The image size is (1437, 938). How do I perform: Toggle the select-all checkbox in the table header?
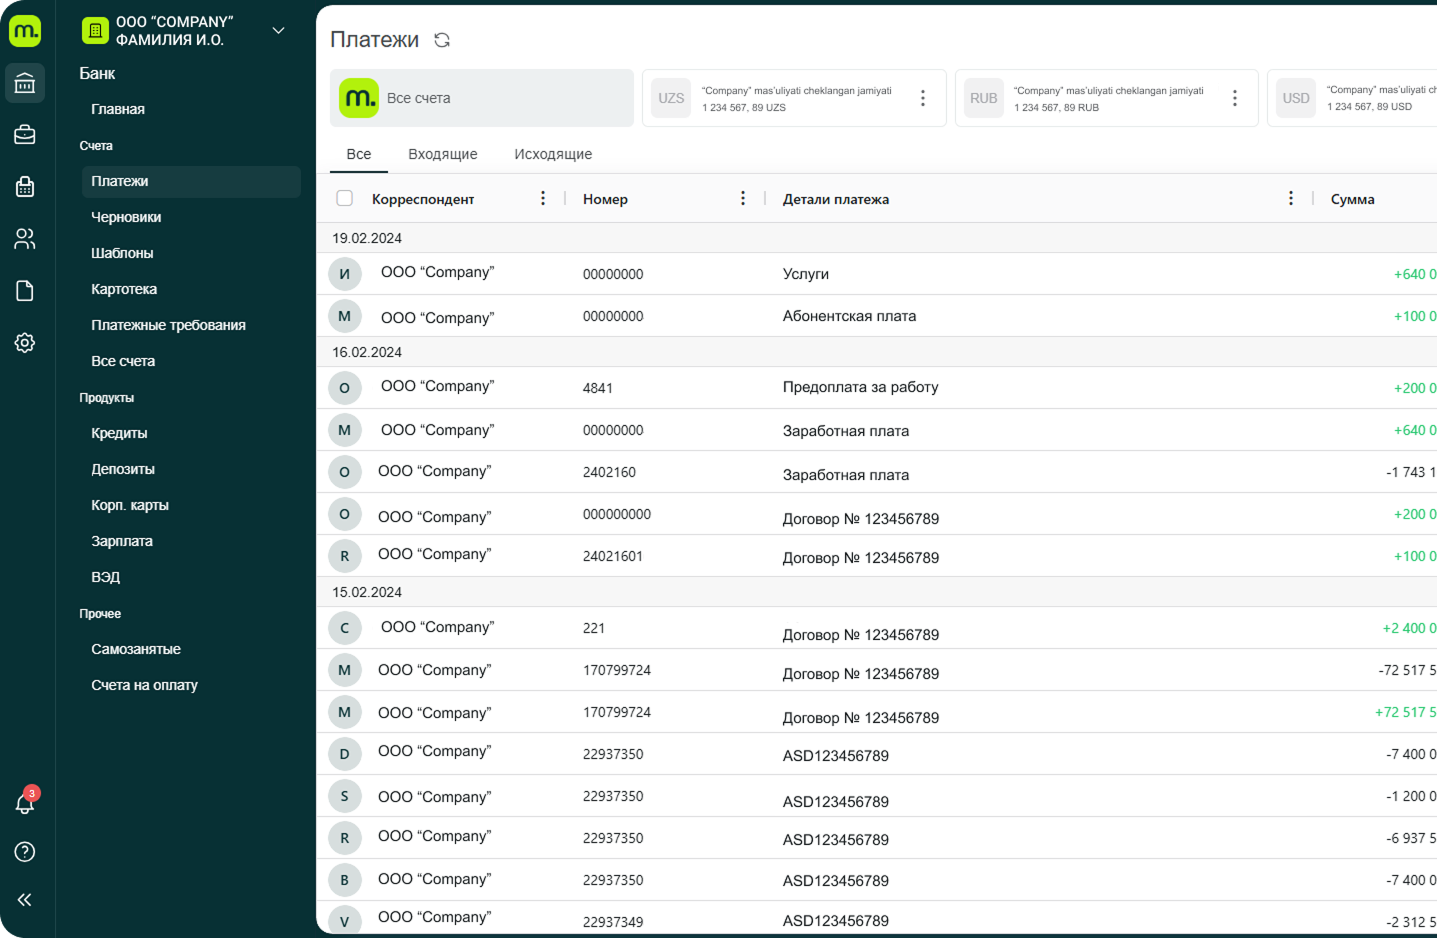[x=345, y=198]
